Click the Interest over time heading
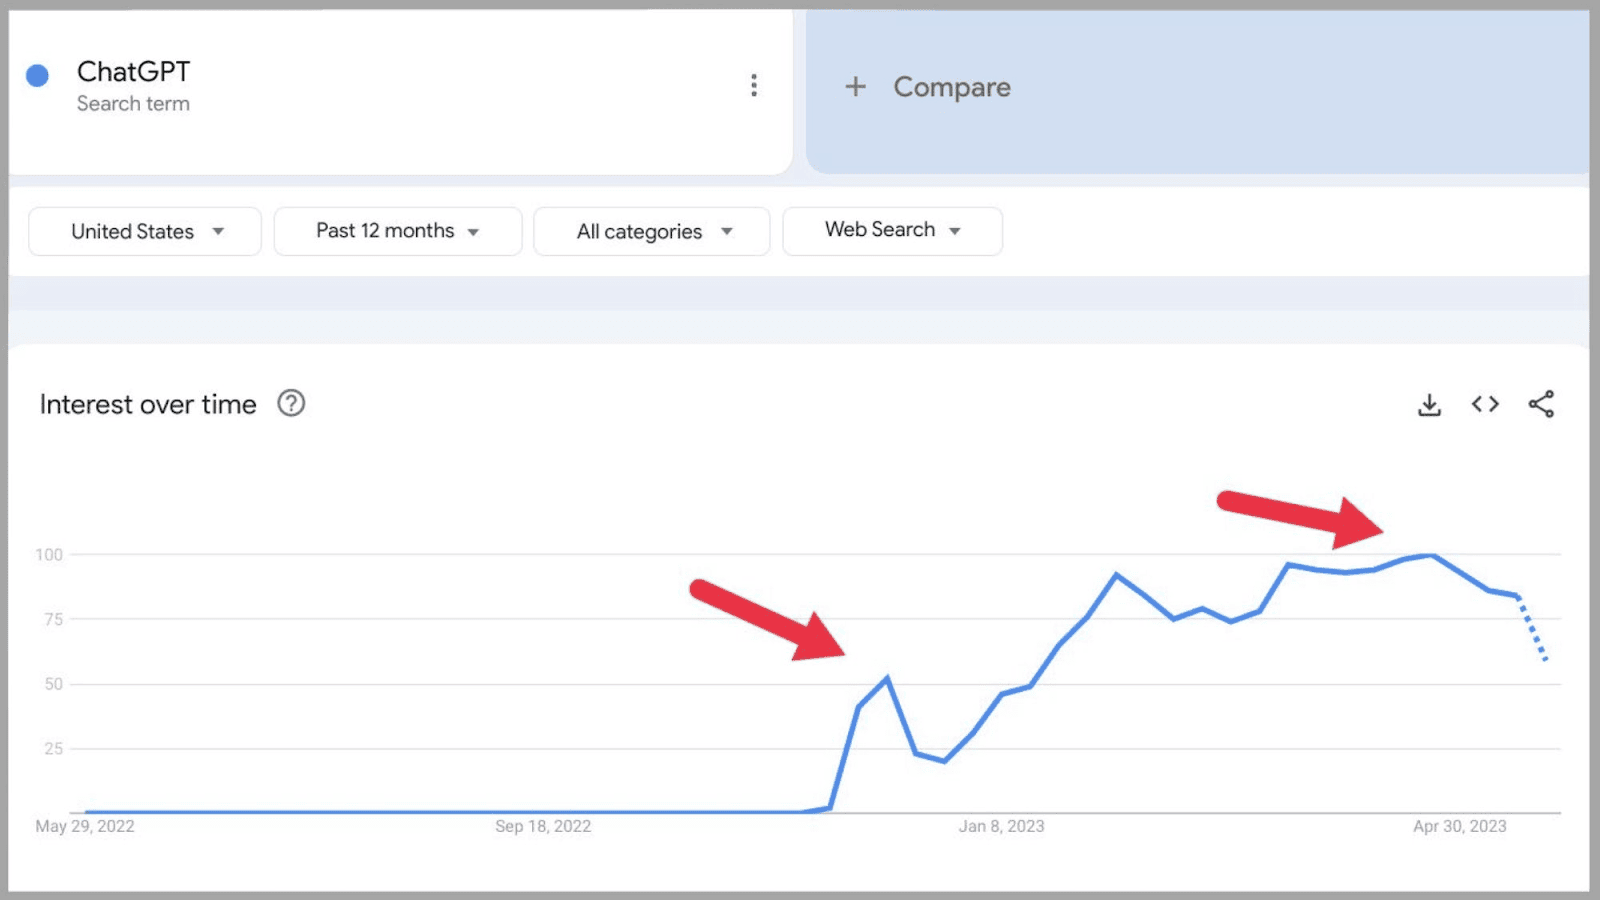Screen dimensions: 1600x900 [x=147, y=404]
